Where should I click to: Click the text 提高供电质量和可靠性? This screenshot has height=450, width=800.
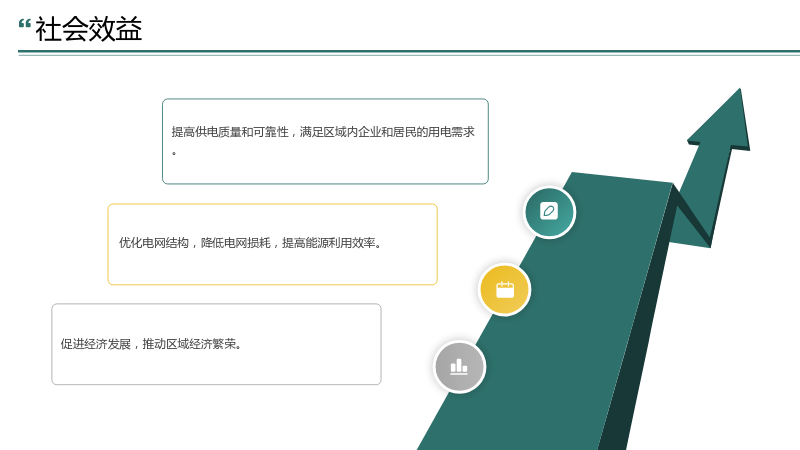(x=230, y=132)
